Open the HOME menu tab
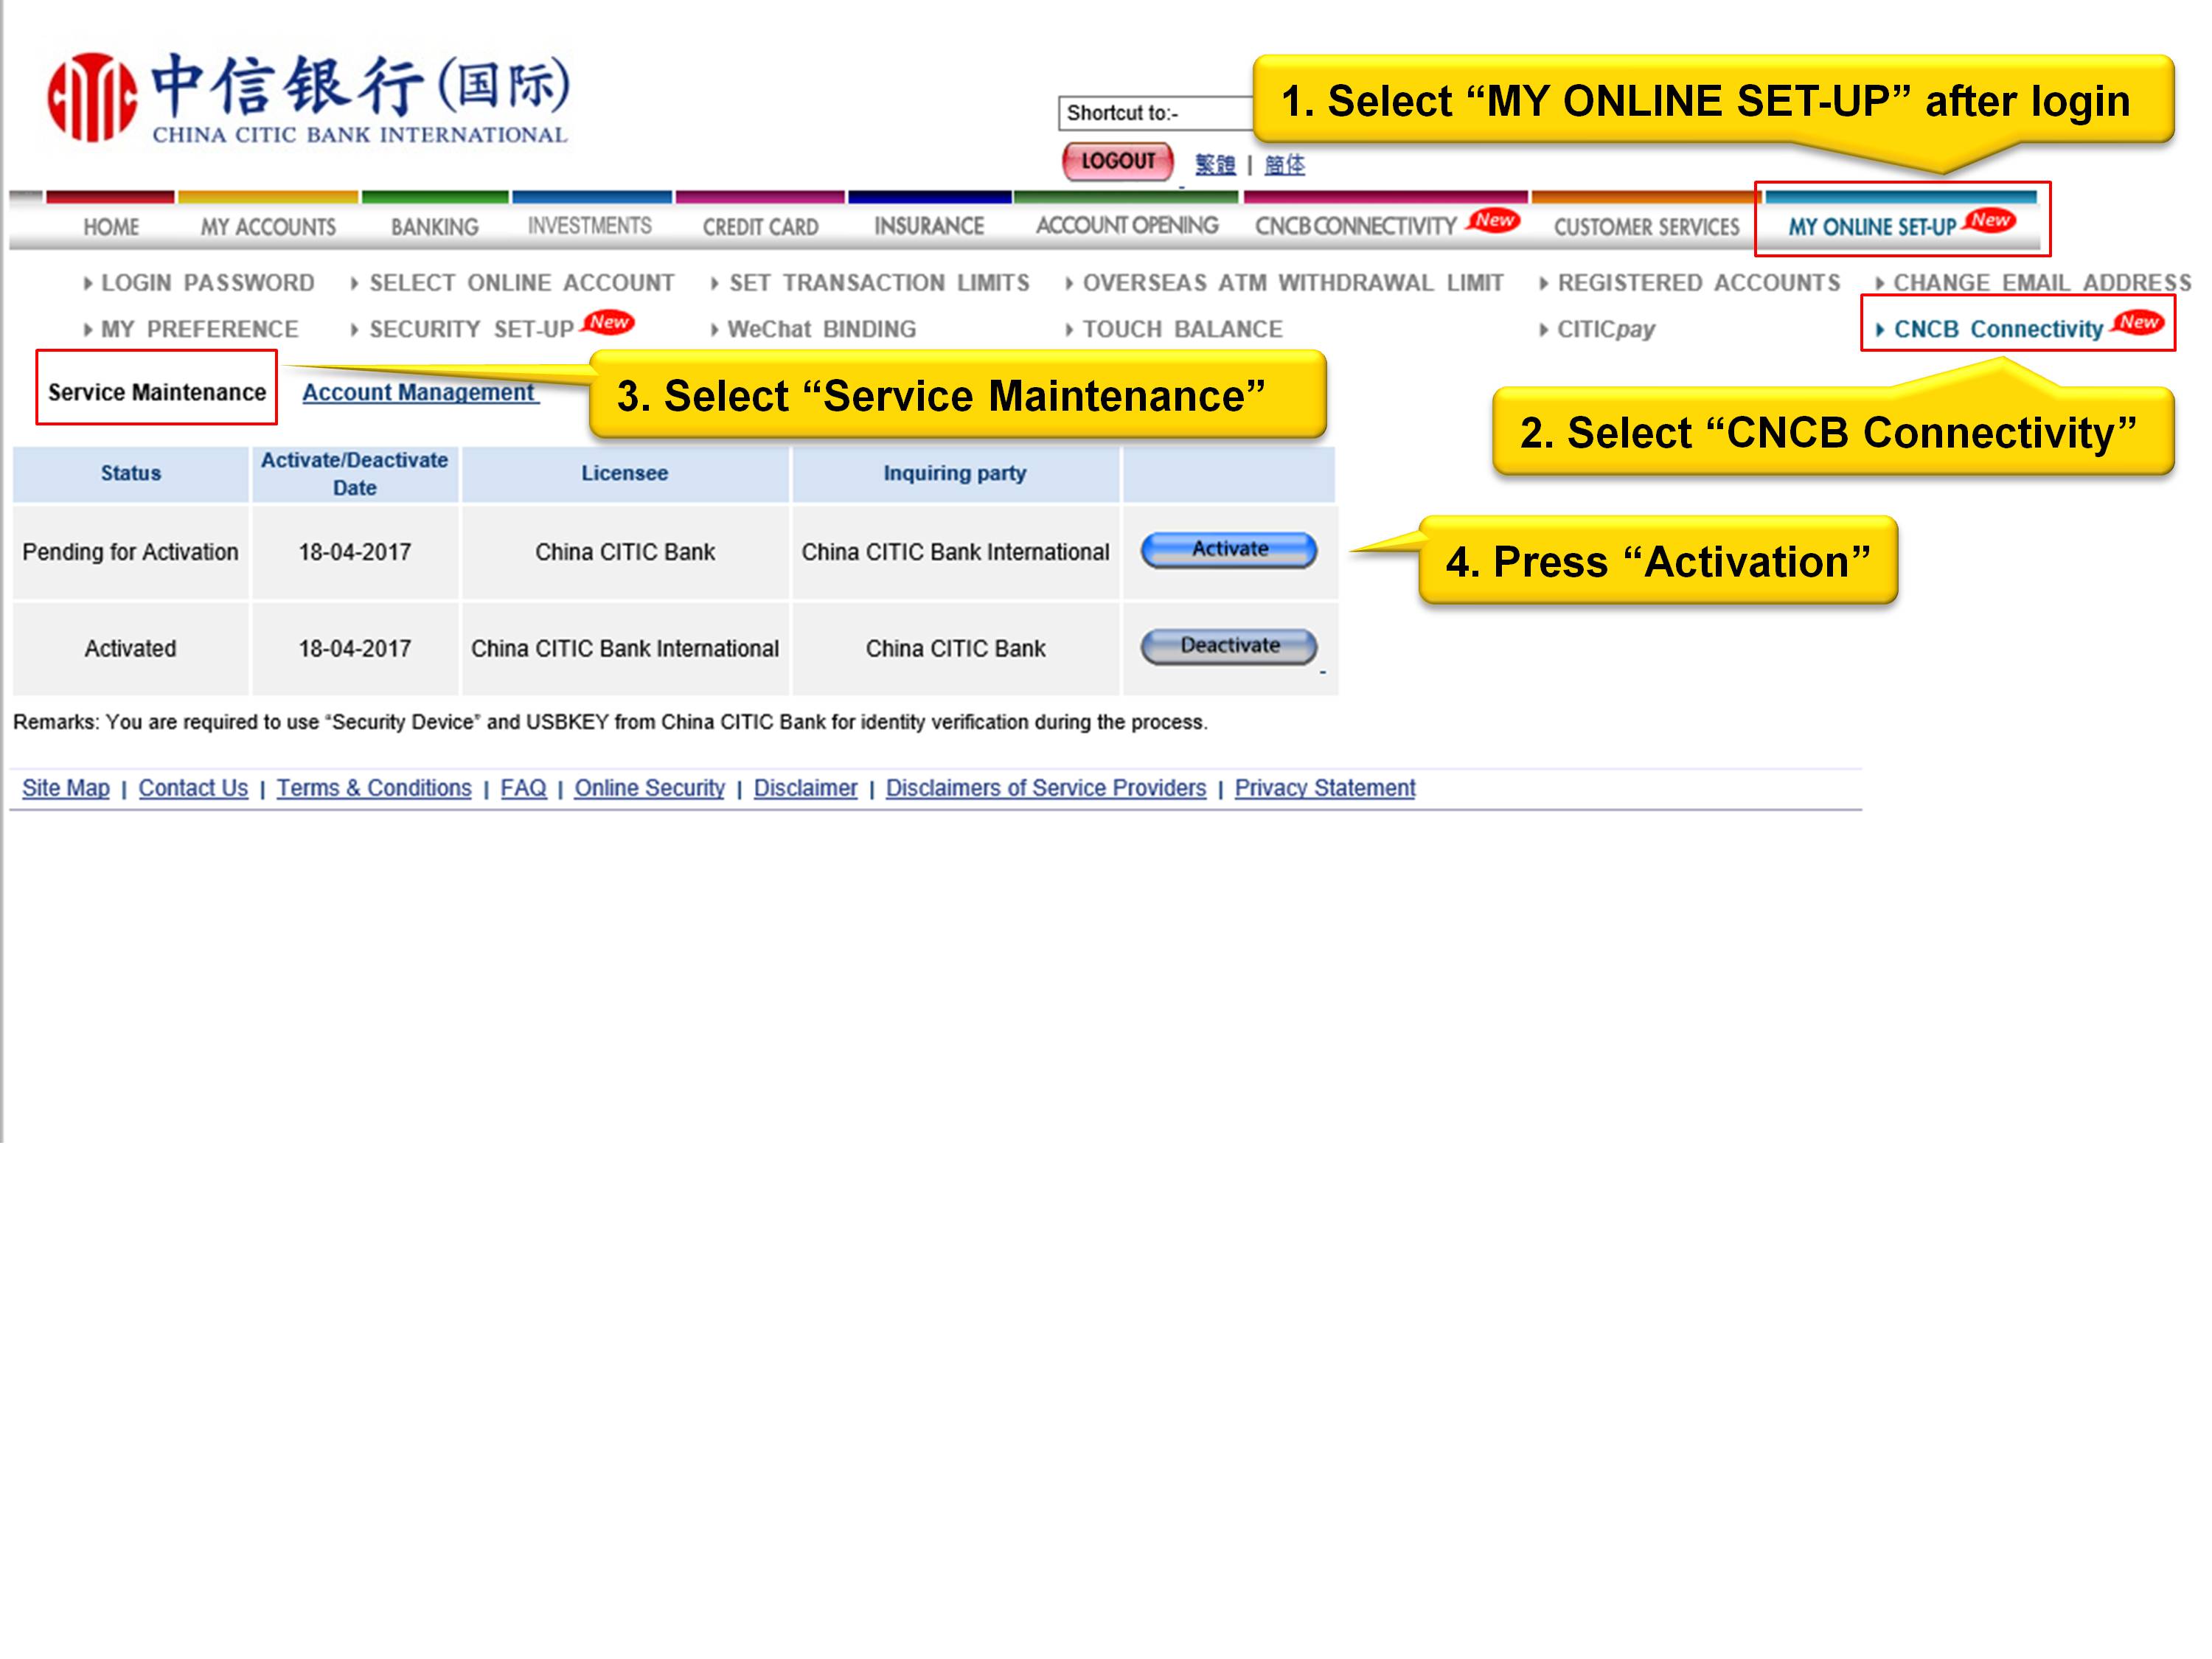The image size is (2212, 1659). [x=111, y=227]
